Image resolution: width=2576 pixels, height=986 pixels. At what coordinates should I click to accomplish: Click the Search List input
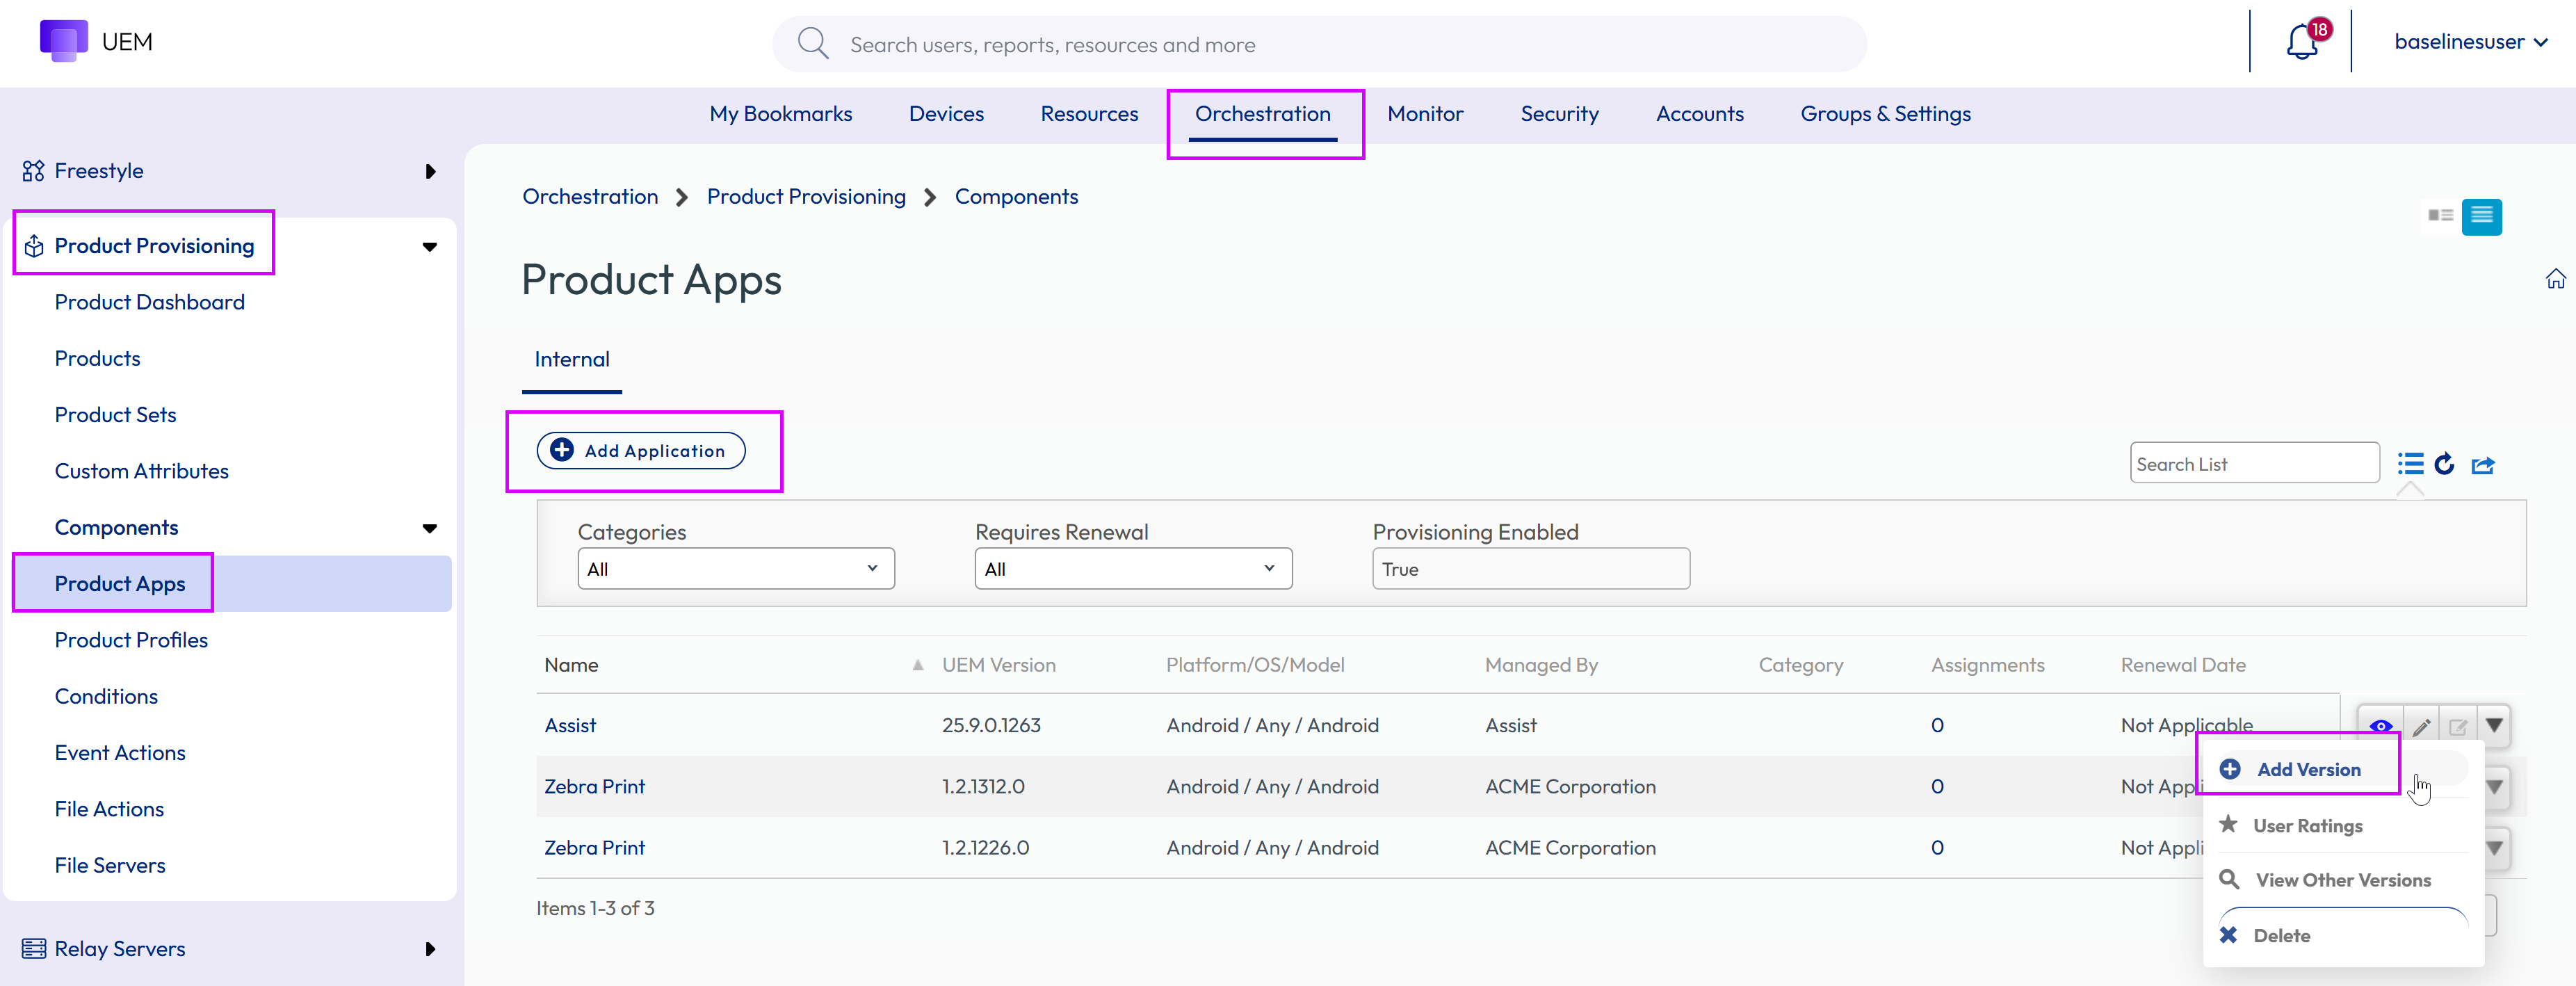[x=2254, y=463]
